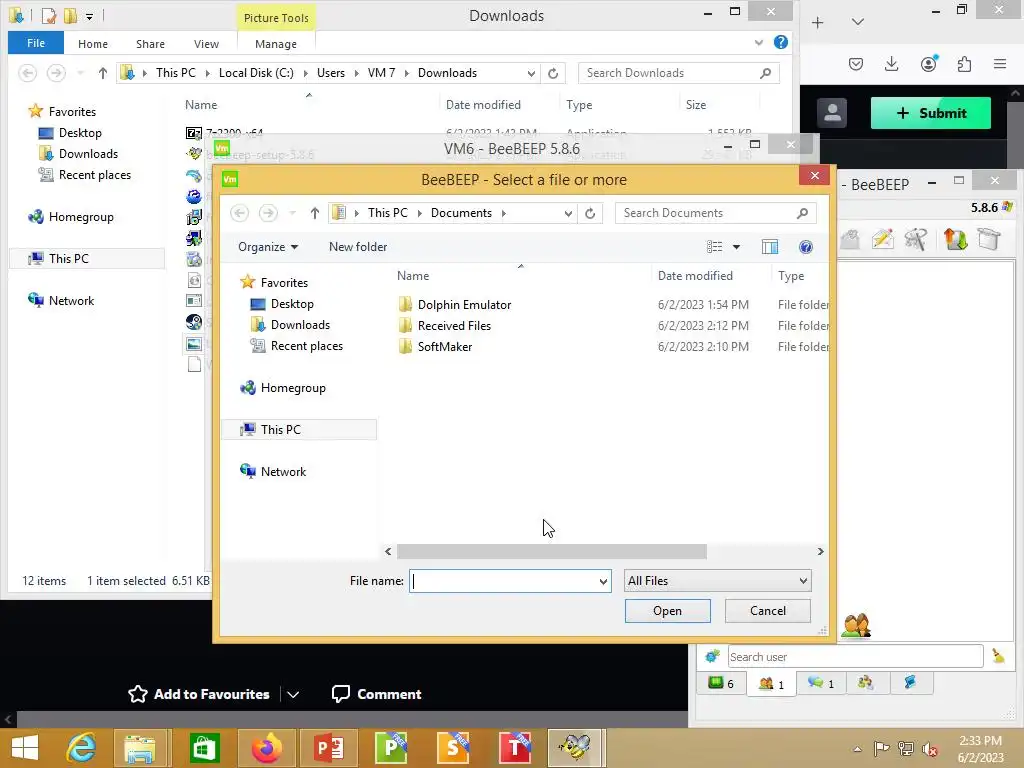Click the Back arrow in the file dialog
Image resolution: width=1024 pixels, height=768 pixels.
coord(240,213)
